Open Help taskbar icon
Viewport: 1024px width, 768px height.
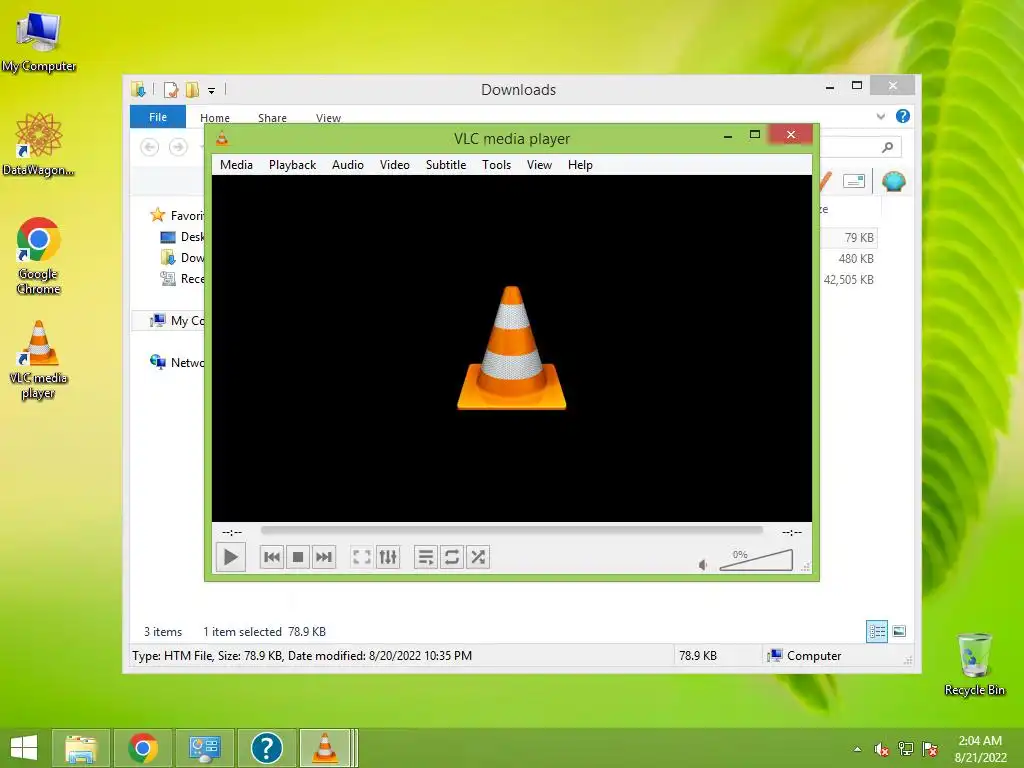266,748
